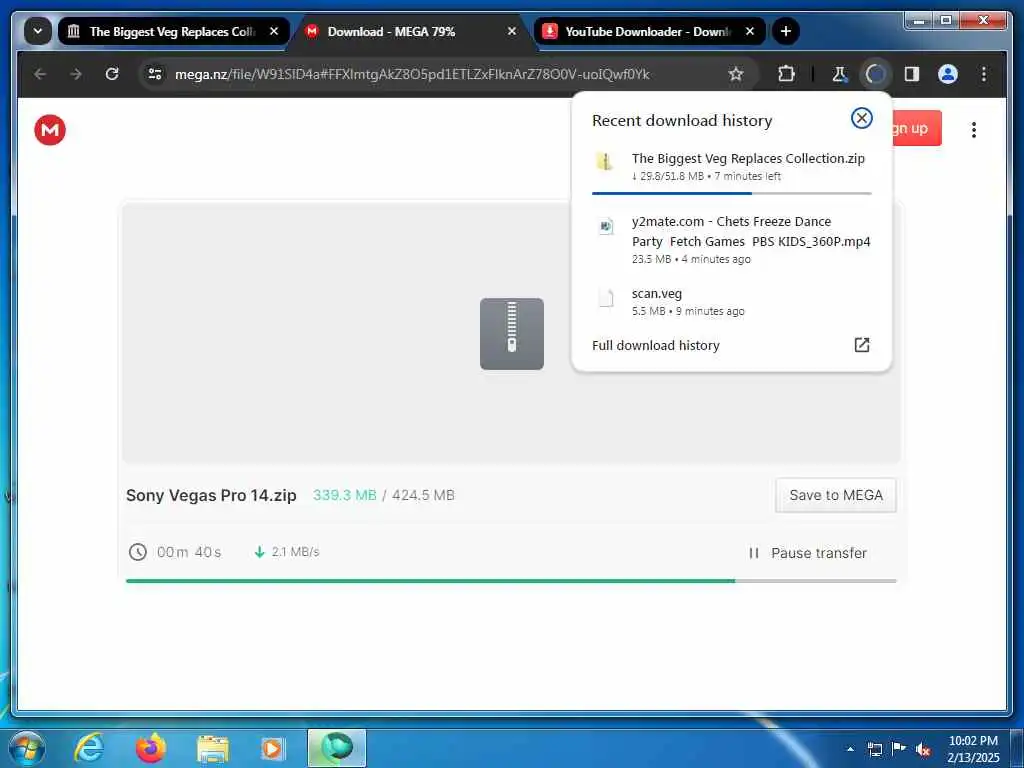Open the scan.veg downloaded file
The image size is (1024, 768).
point(731,302)
